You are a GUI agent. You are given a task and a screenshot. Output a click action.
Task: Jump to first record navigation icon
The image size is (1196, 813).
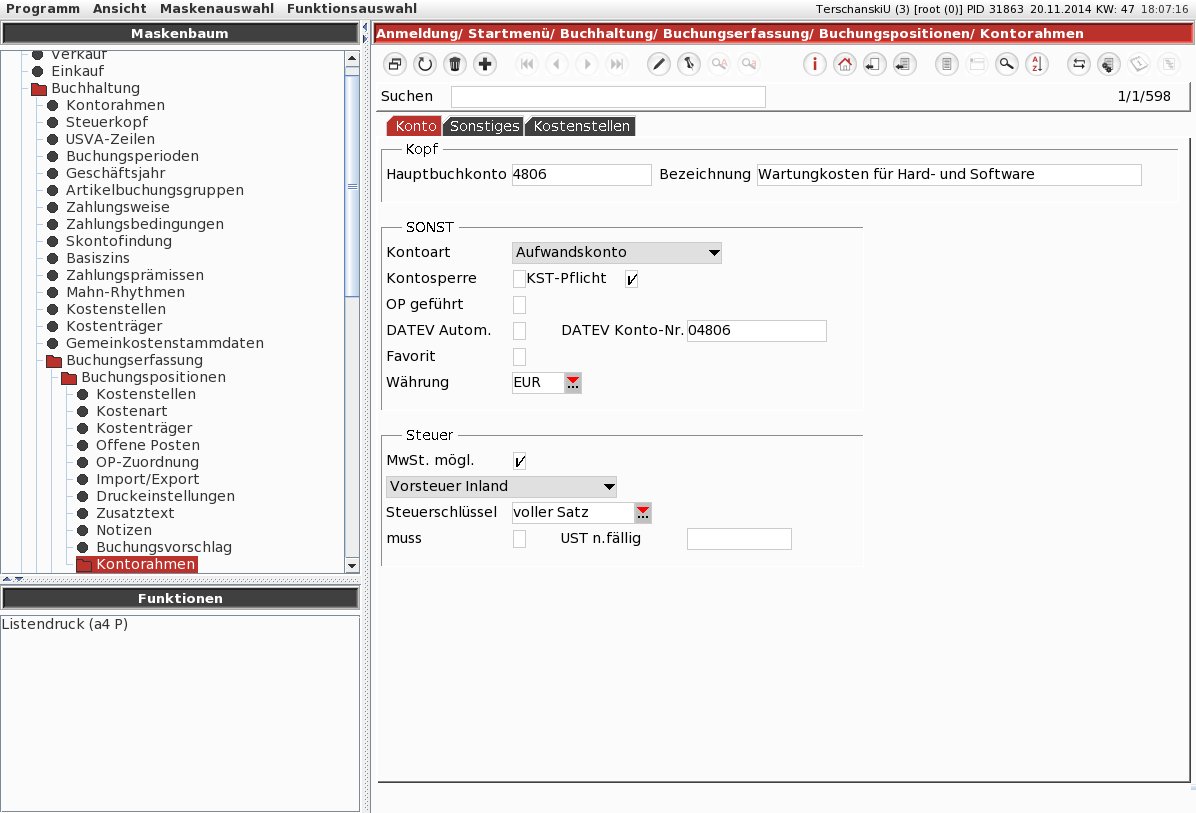[527, 64]
